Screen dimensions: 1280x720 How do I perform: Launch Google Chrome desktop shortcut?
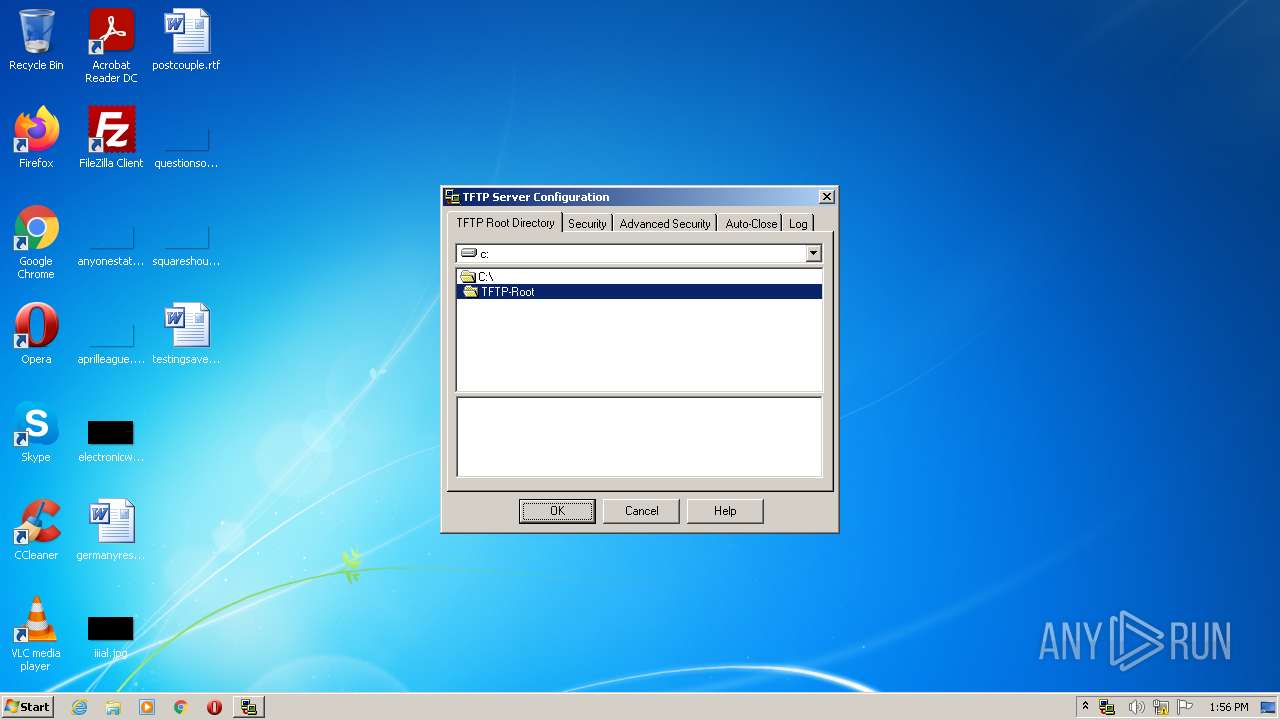(x=36, y=242)
